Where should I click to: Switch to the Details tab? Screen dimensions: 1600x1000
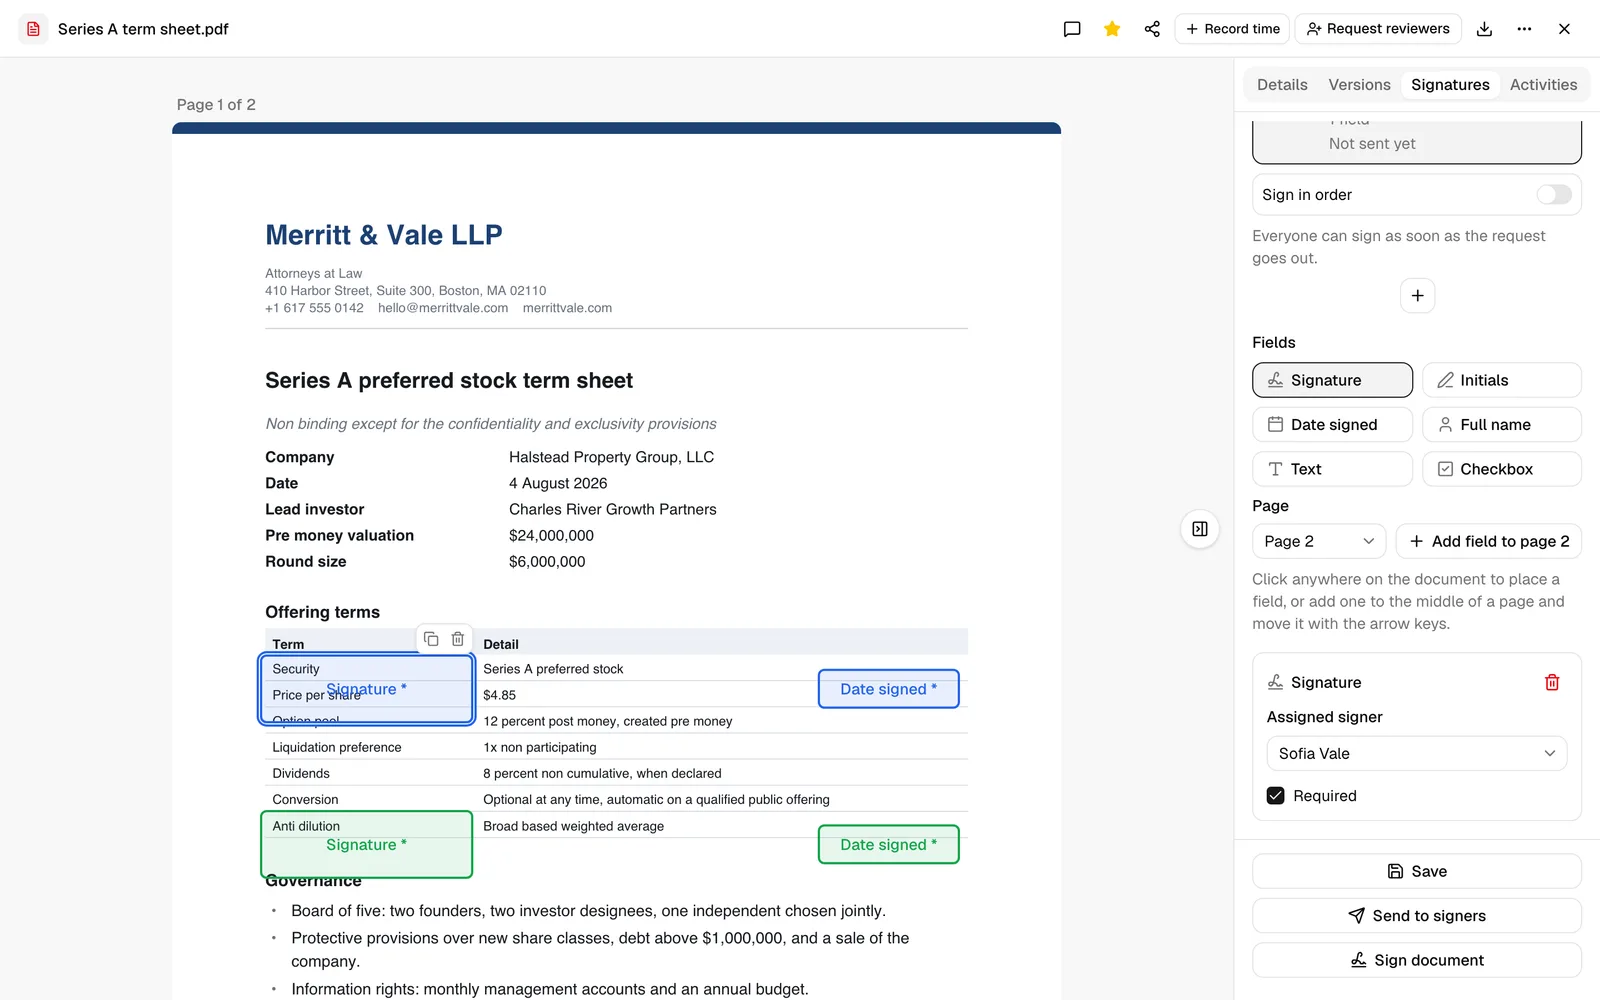[1282, 85]
